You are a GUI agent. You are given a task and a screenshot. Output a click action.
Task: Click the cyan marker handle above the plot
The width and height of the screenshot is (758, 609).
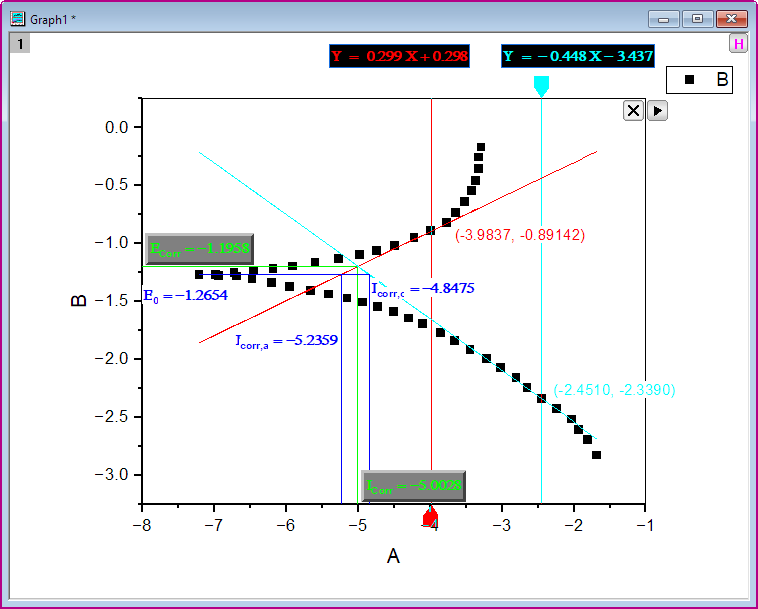pos(541,87)
